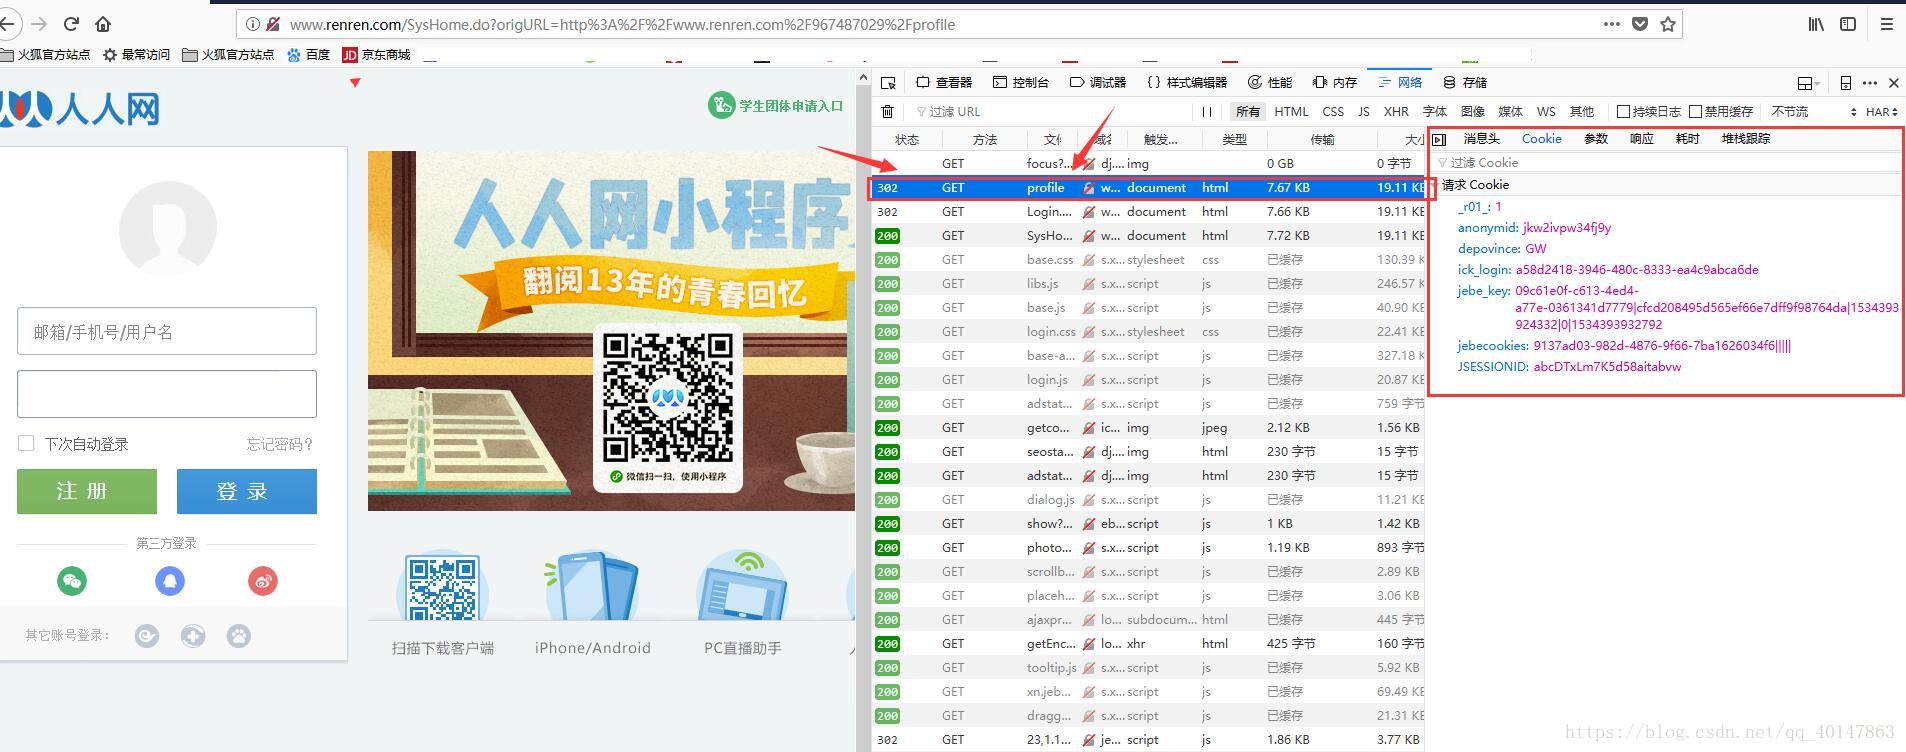Open the 消息头 headers tab
1906x752 pixels.
click(x=1481, y=139)
